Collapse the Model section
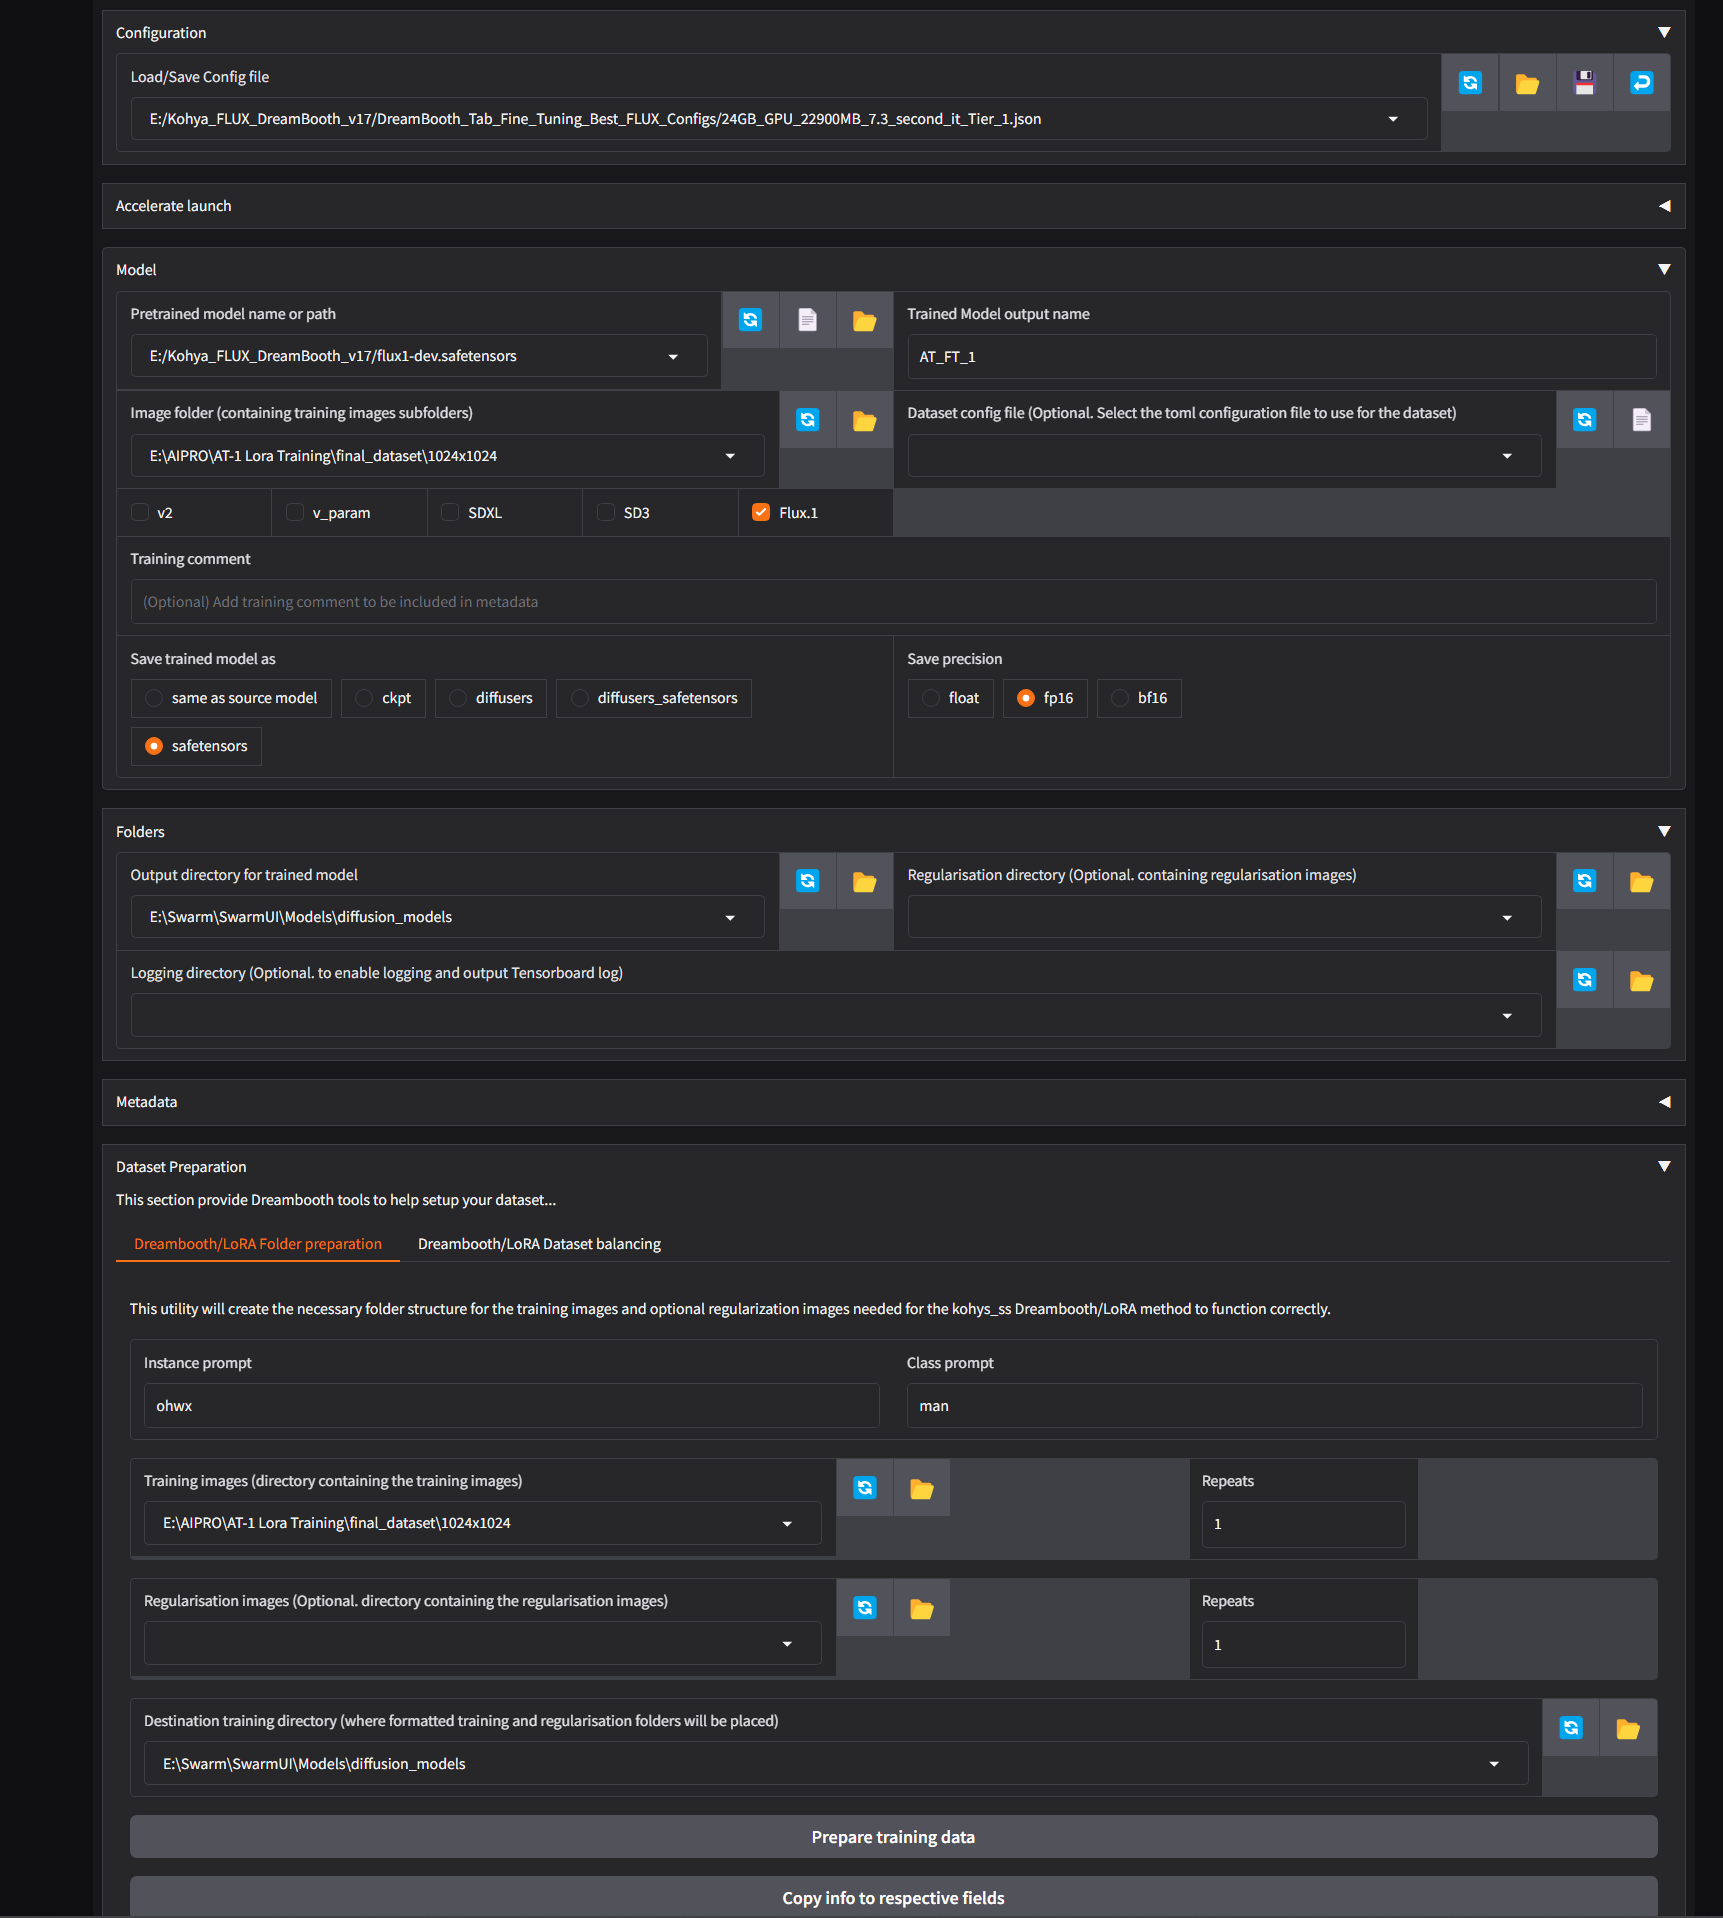This screenshot has width=1723, height=1918. (x=1664, y=269)
